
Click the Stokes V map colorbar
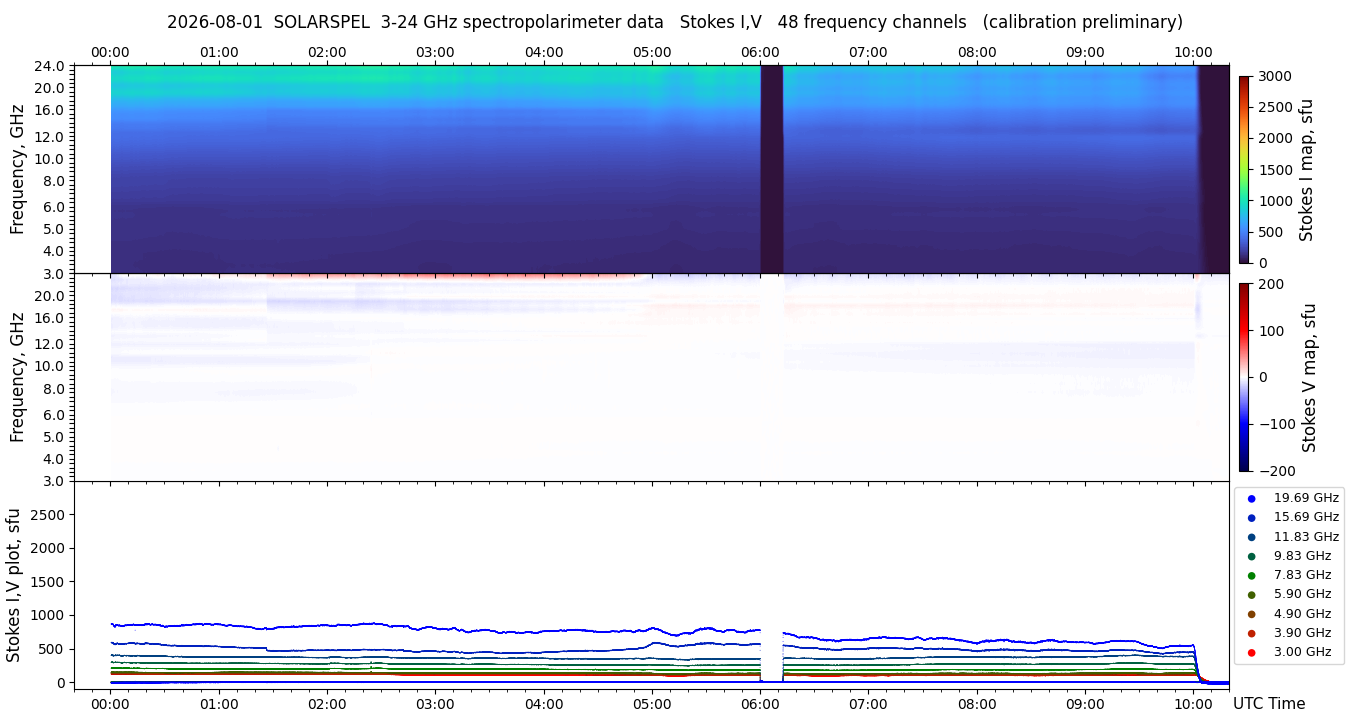1244,377
